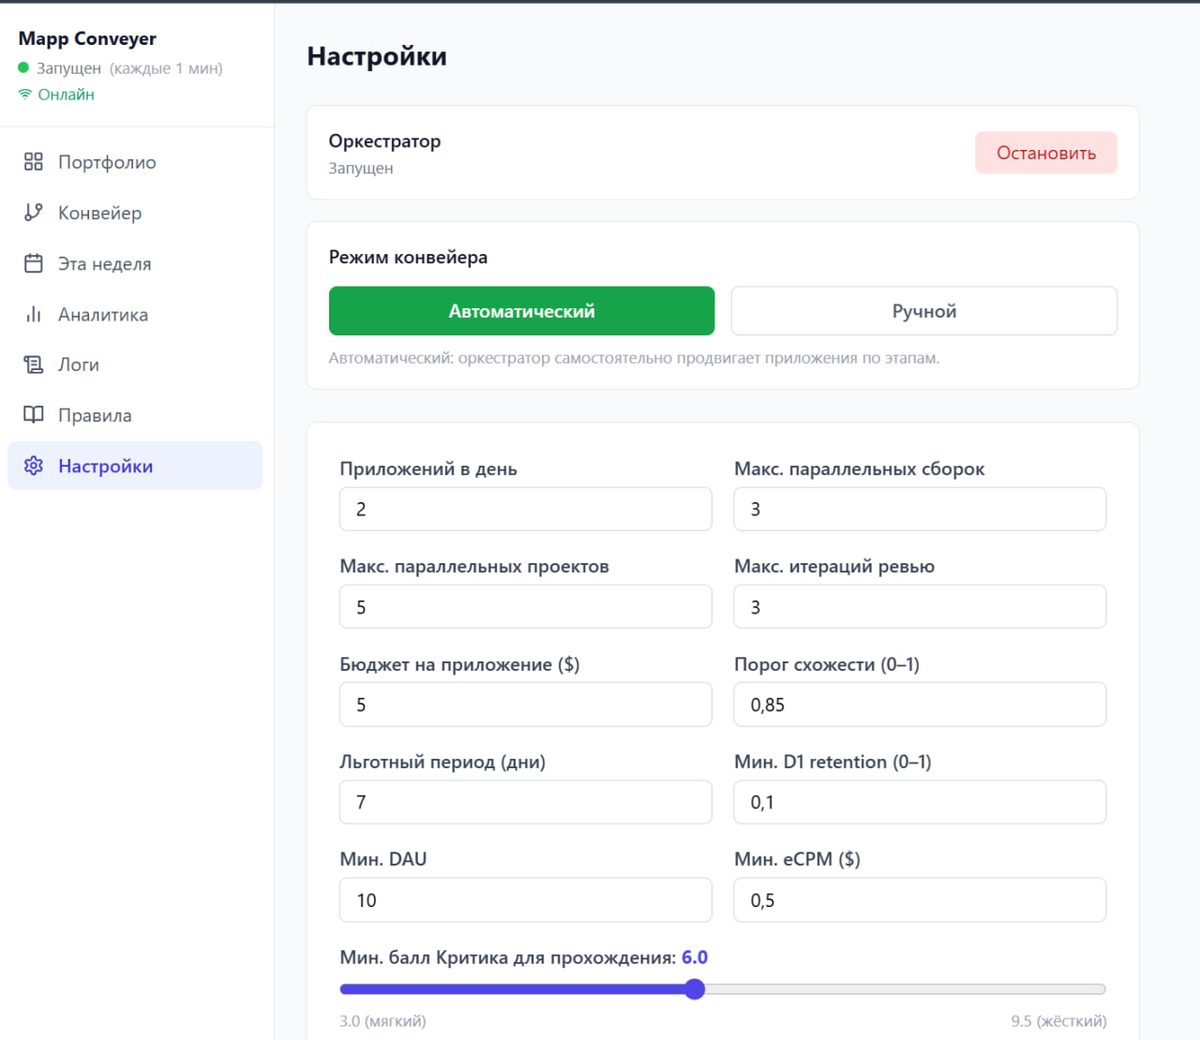
Task: Click the Портфолио grid icon
Action: click(33, 162)
